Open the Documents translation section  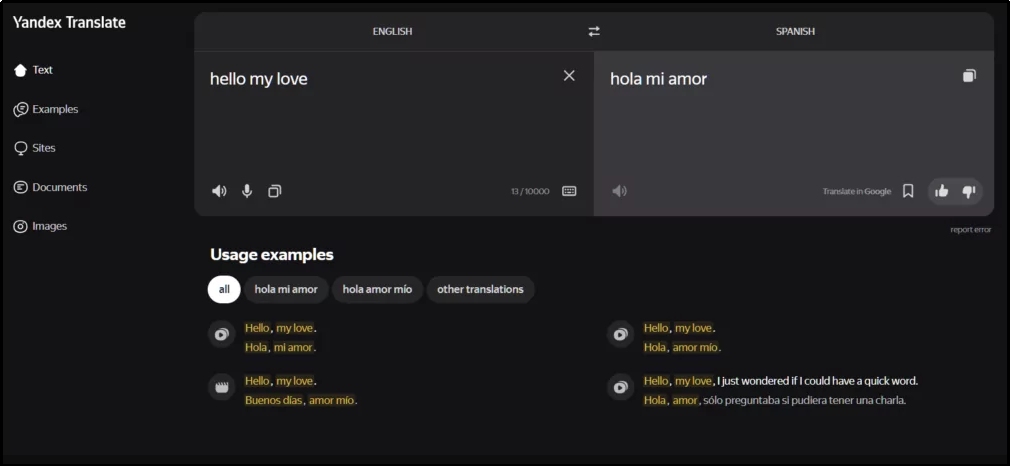click(59, 187)
